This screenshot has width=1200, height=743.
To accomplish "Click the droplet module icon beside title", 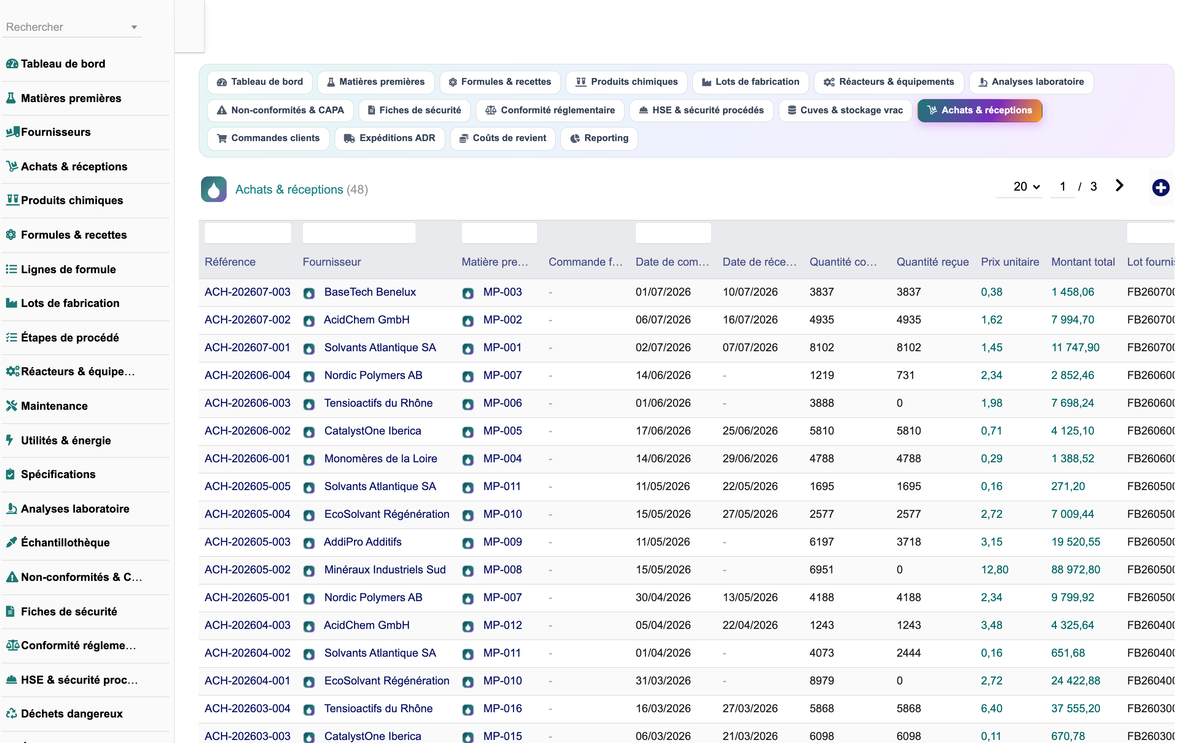I will click(x=214, y=189).
